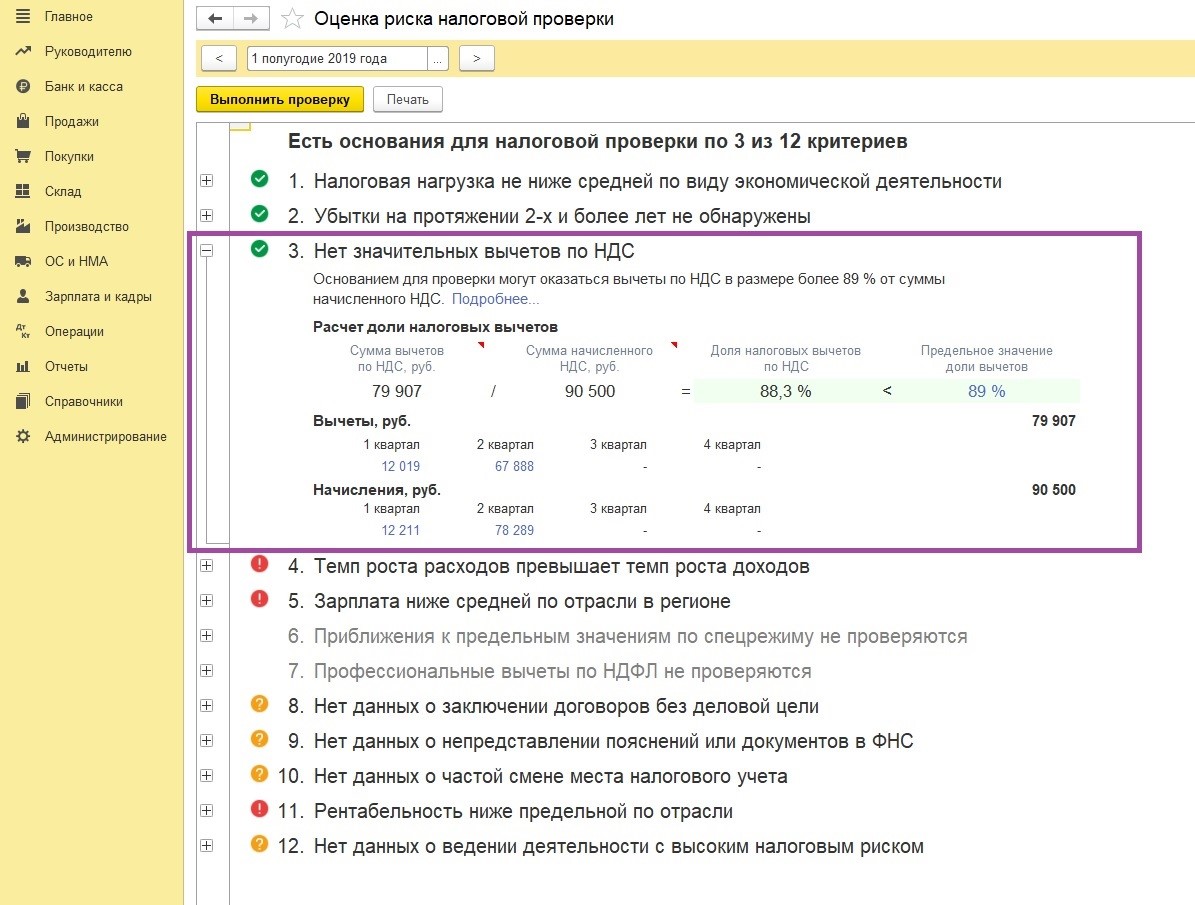
Task: Add page to favorites with star icon
Action: click(x=291, y=19)
